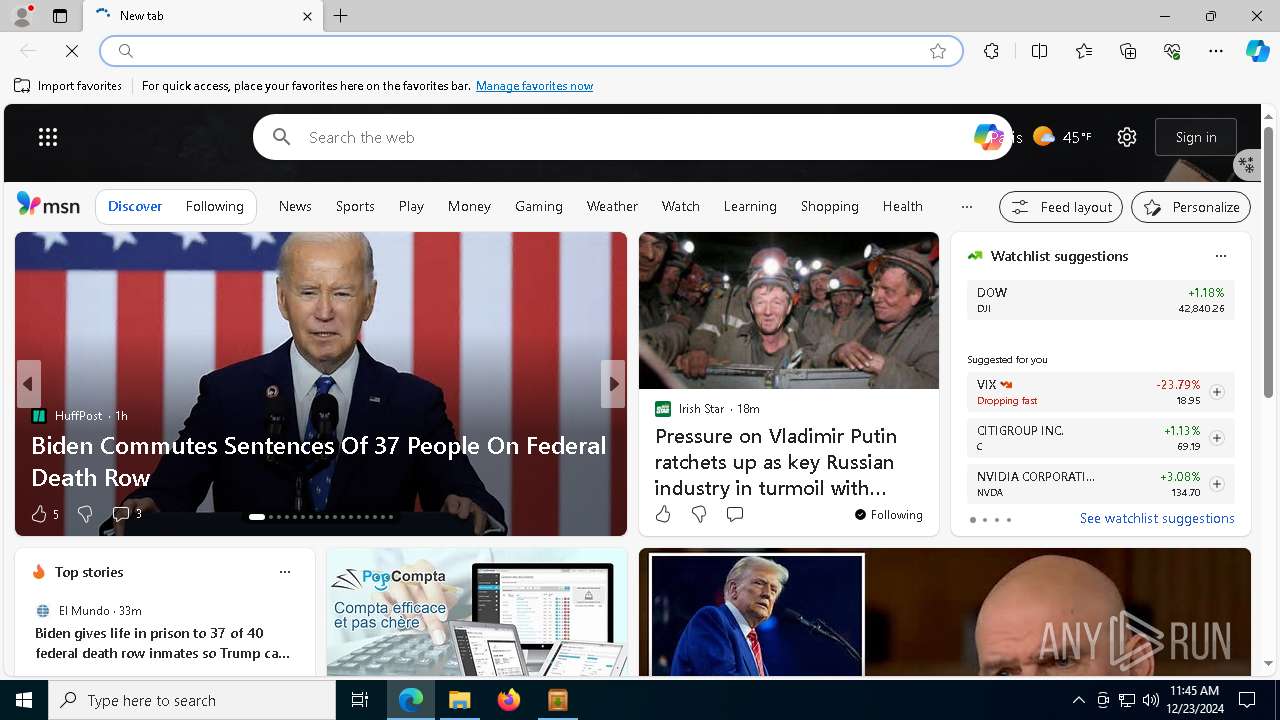This screenshot has height=720, width=1280.
Task: Open Biden gives life in prison headline
Action: click(x=163, y=643)
